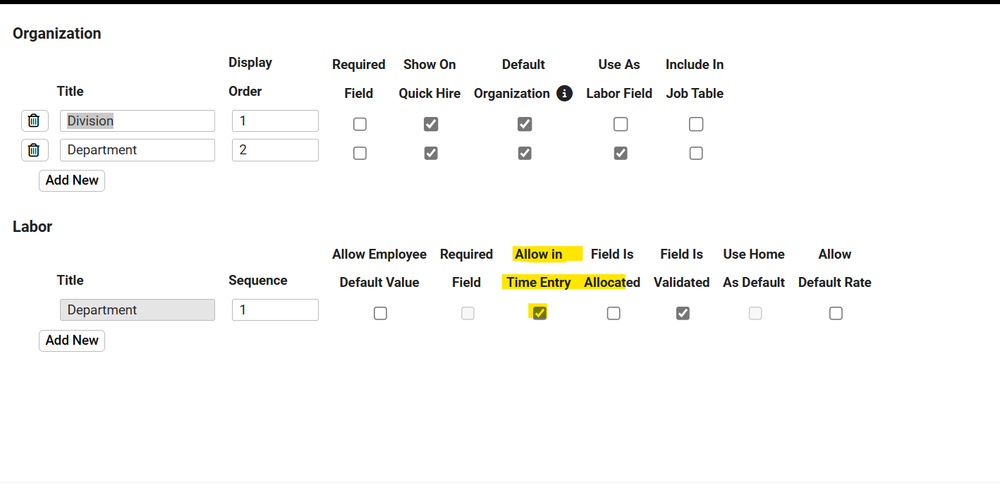Click trash icon beside Department row
This screenshot has height=485, width=1000.
33,150
